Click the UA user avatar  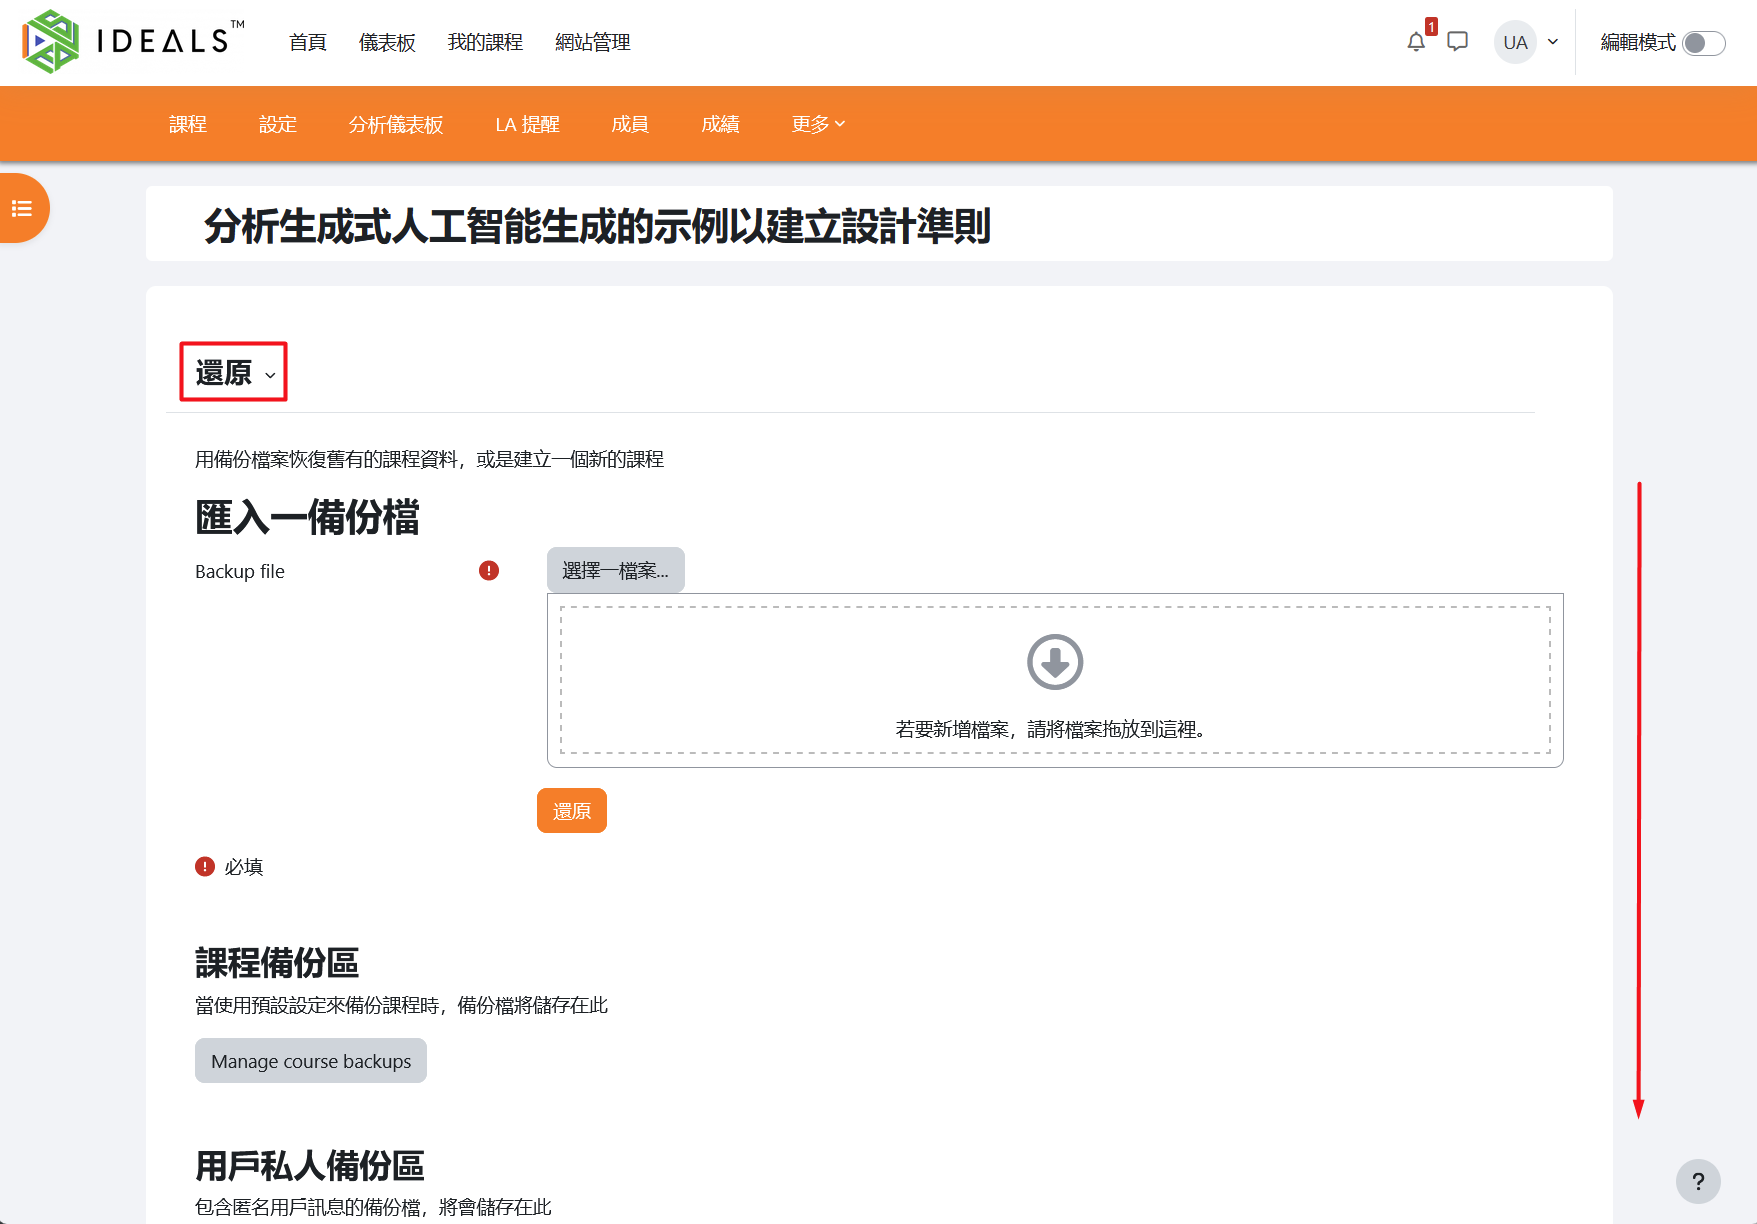[x=1515, y=42]
